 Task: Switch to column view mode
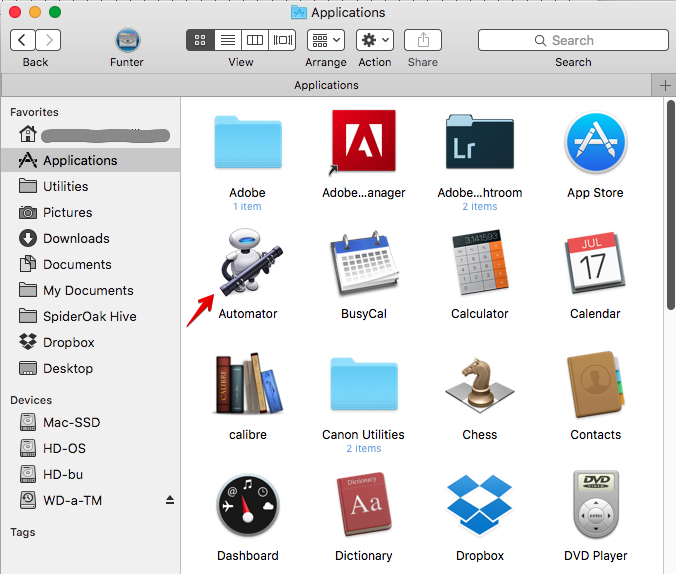click(x=255, y=40)
